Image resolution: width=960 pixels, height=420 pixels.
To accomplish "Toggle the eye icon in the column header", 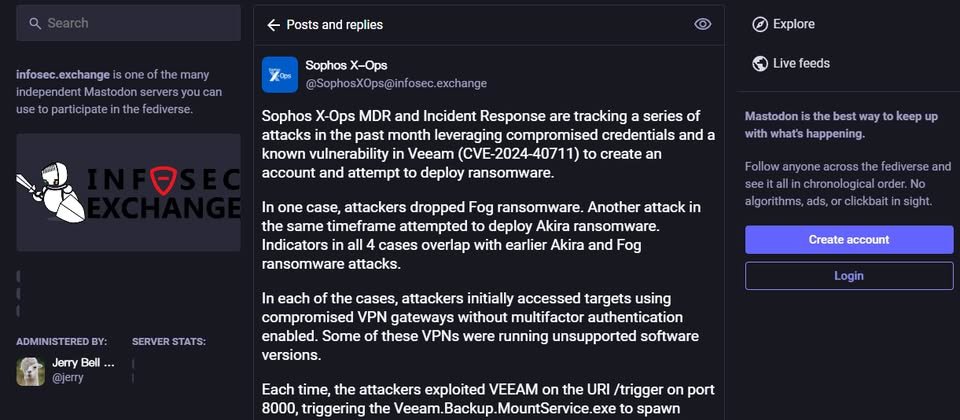I will pyautogui.click(x=702, y=25).
